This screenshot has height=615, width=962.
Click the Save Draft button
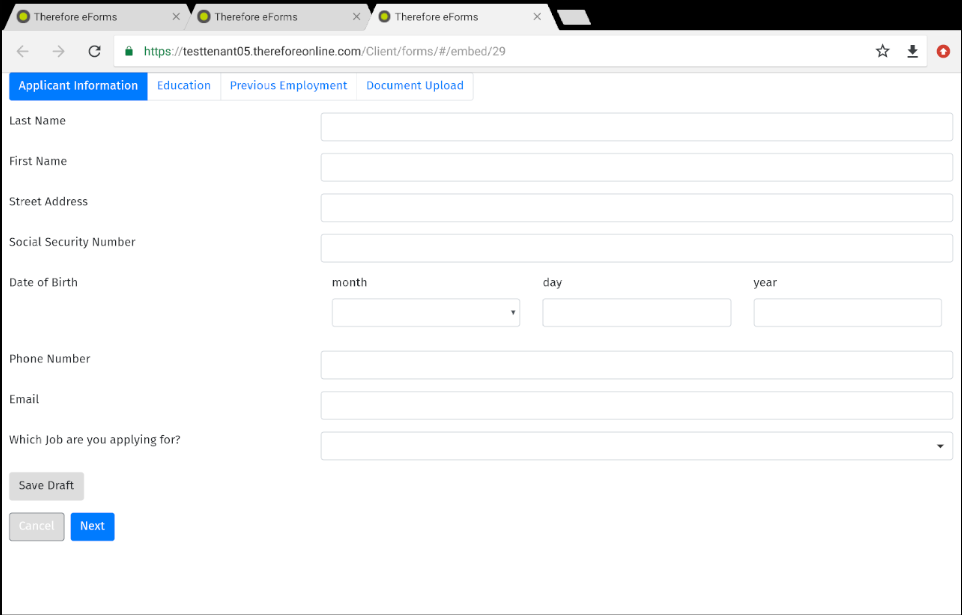click(x=46, y=486)
